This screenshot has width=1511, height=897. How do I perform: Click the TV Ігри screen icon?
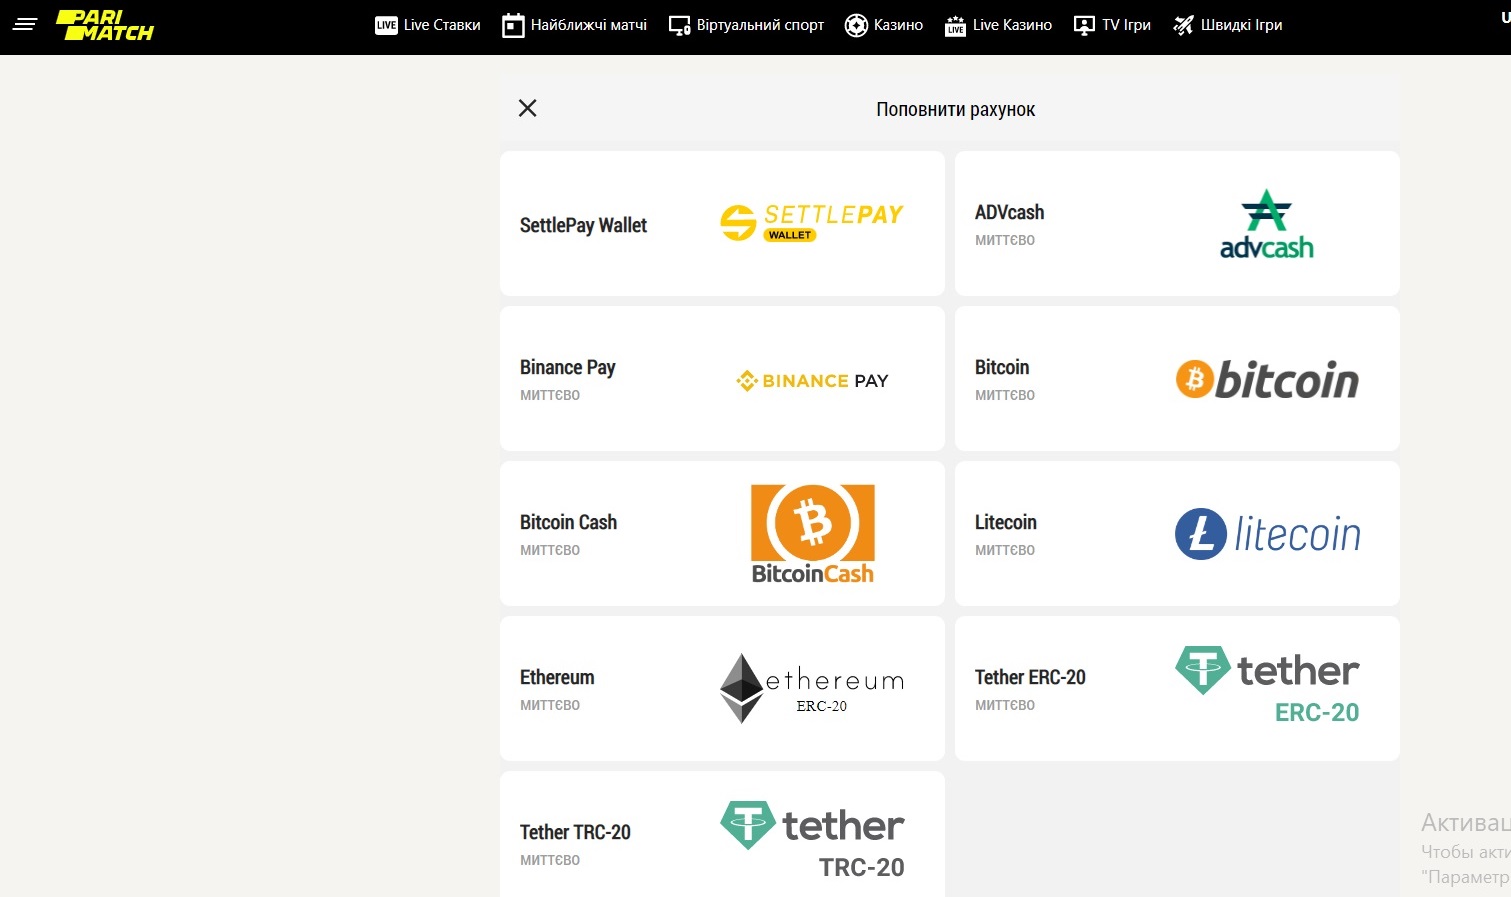pos(1084,25)
